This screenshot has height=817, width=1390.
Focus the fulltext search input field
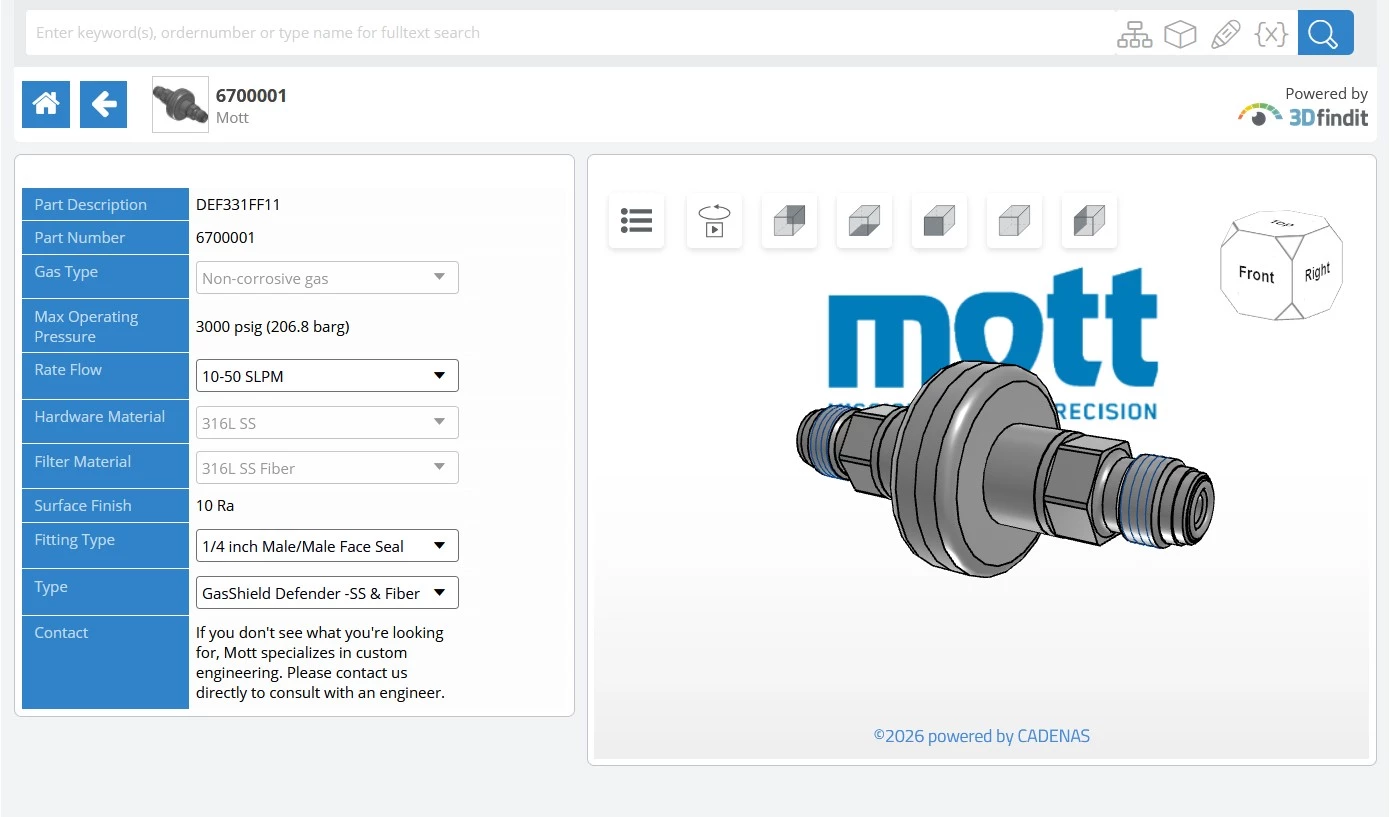tap(570, 33)
